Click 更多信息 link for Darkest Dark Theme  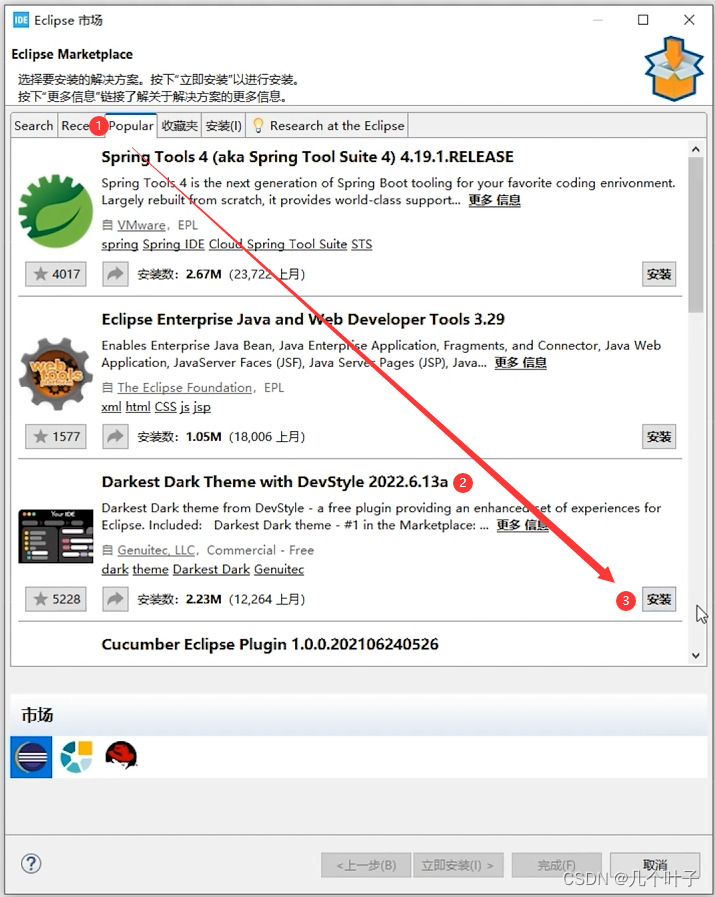522,525
